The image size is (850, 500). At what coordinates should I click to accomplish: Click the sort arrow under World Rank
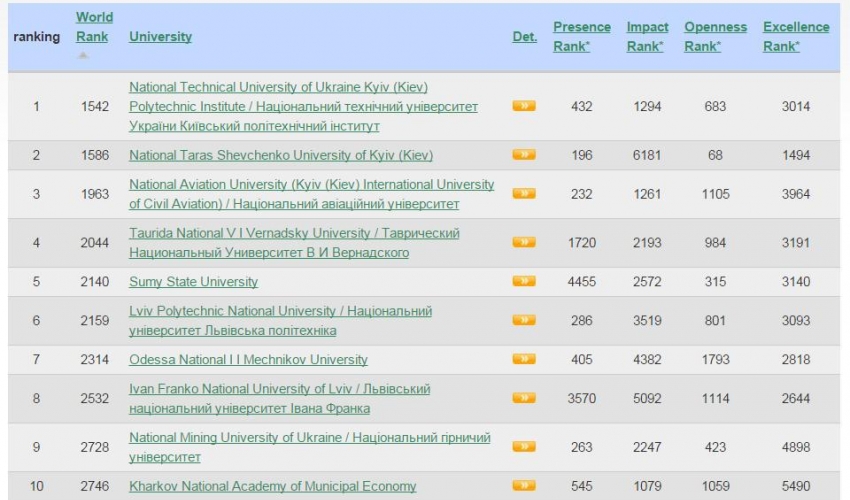[83, 55]
